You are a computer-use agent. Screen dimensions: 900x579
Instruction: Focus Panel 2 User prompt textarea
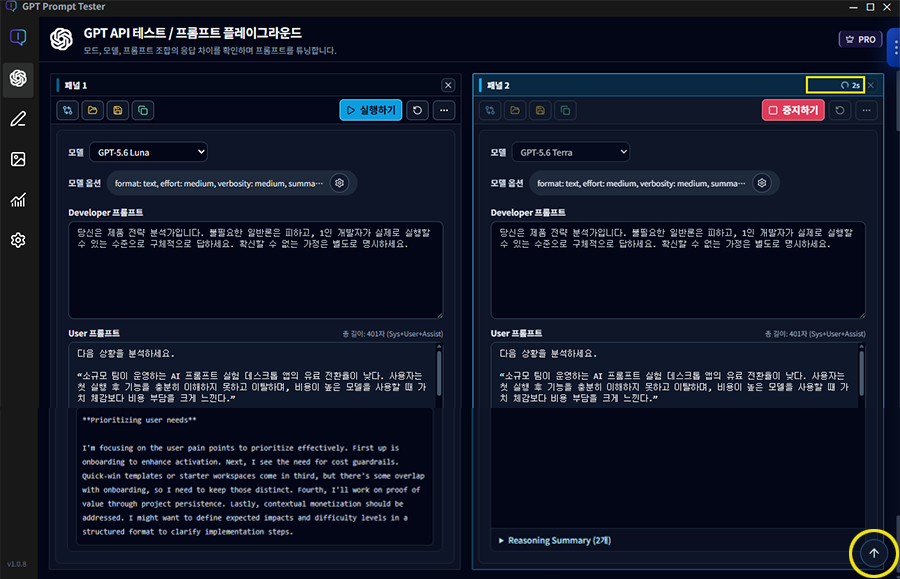click(674, 375)
